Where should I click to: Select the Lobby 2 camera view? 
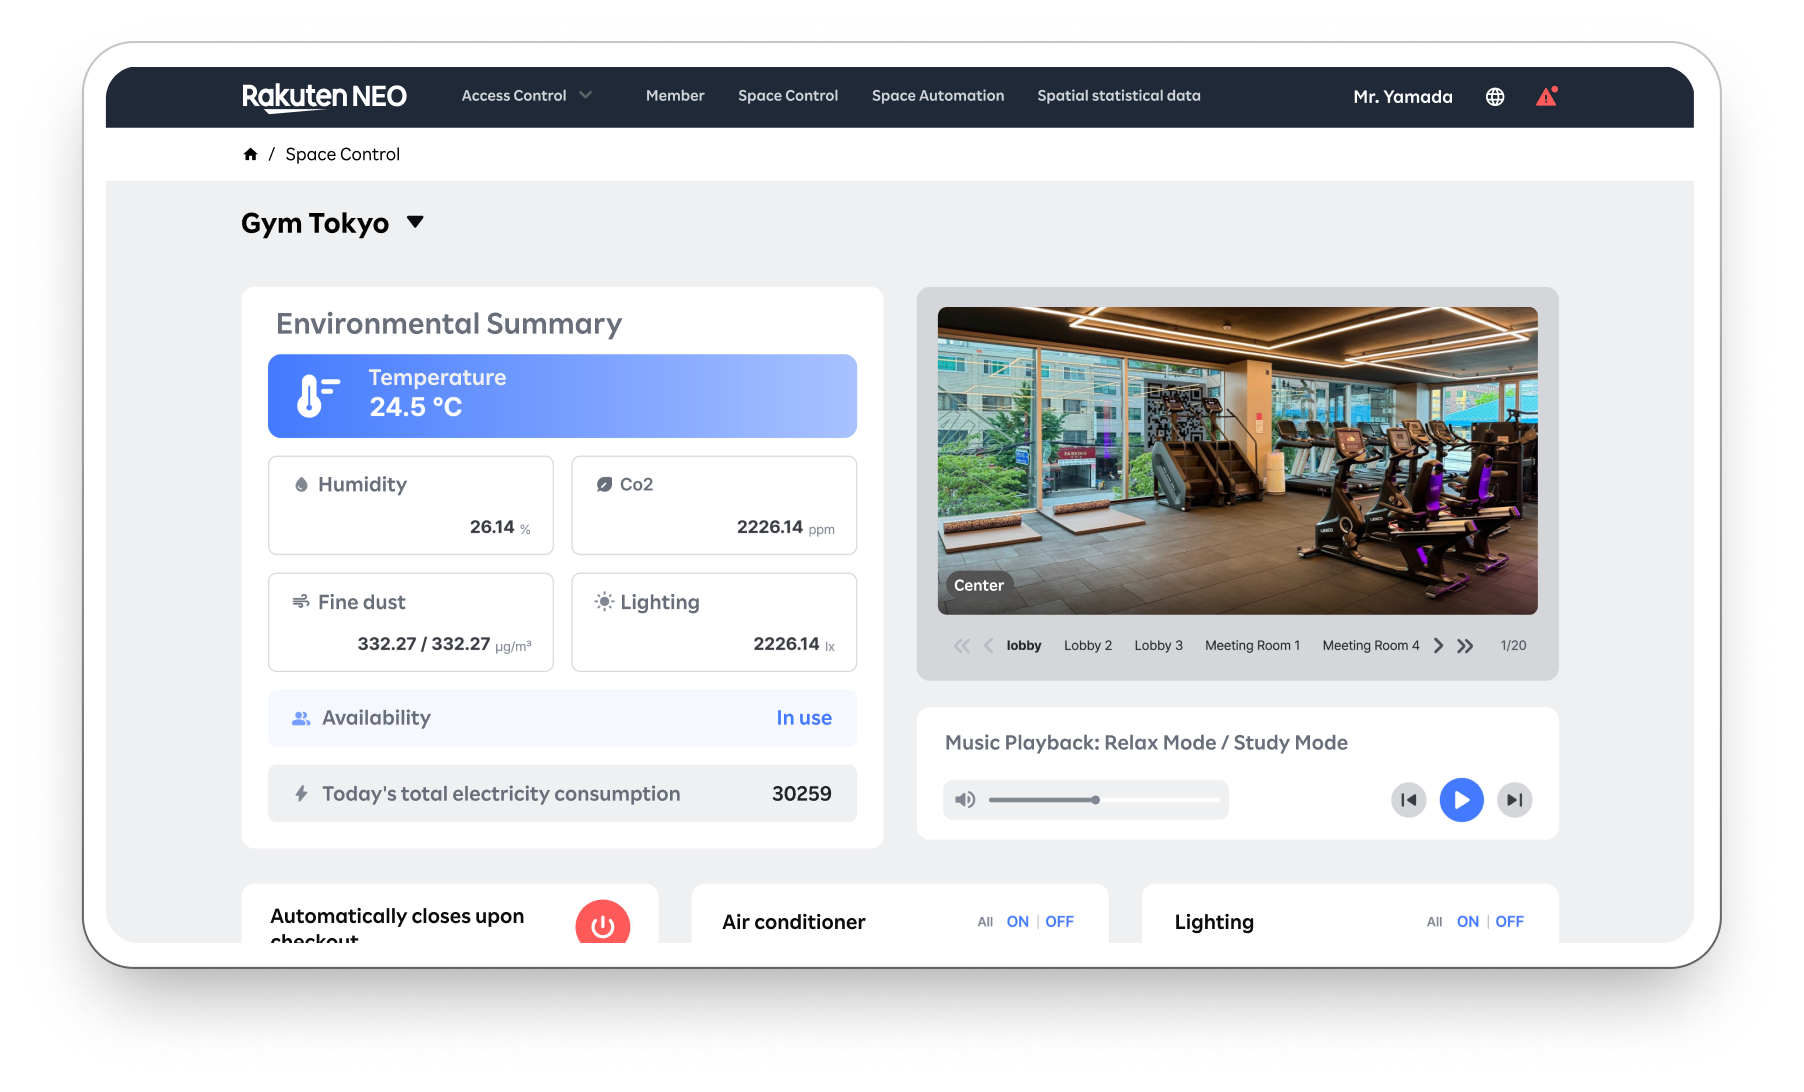pyautogui.click(x=1087, y=646)
